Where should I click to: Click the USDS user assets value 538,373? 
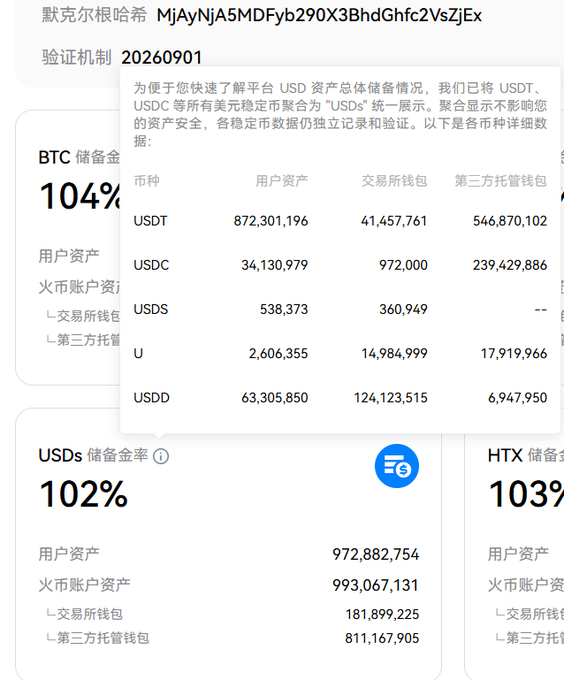[x=284, y=309]
